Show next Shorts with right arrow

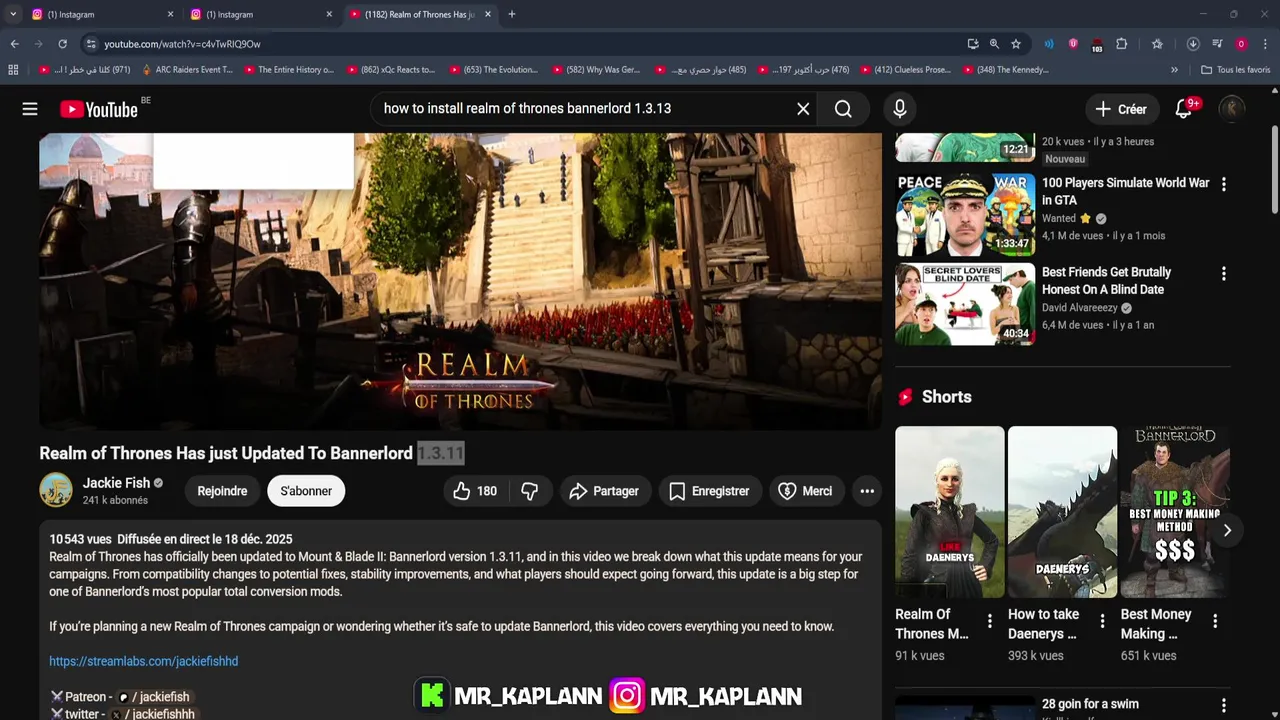pyautogui.click(x=1227, y=530)
